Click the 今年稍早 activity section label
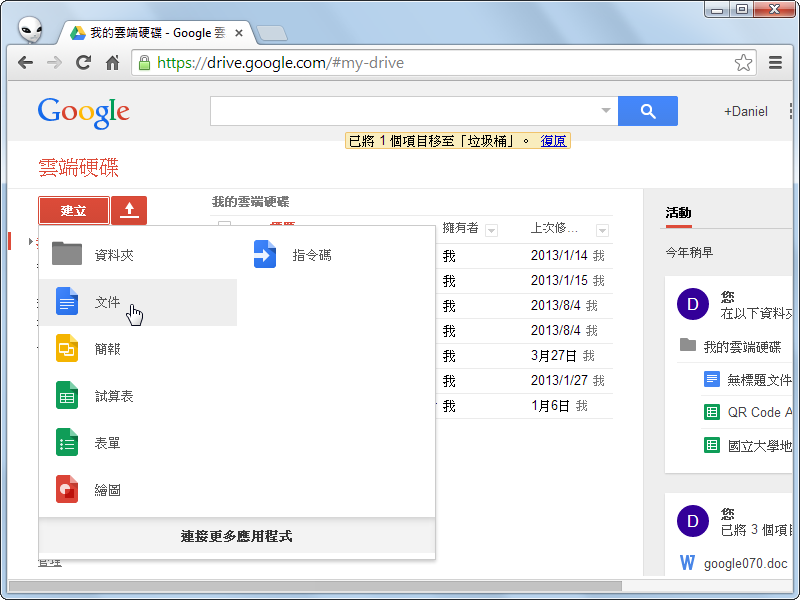The width and height of the screenshot is (800, 600). (689, 252)
